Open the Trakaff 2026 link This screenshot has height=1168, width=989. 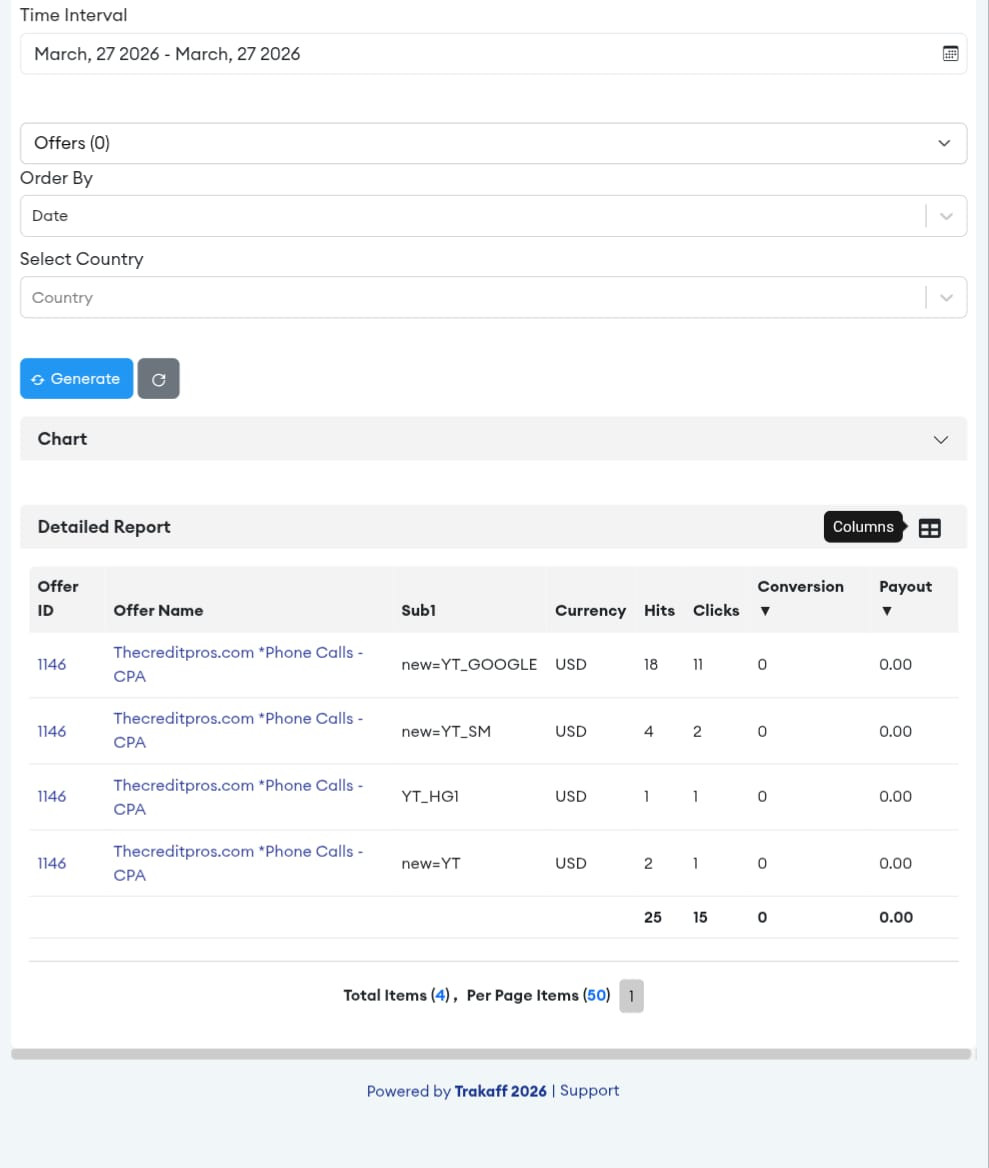pos(500,1091)
